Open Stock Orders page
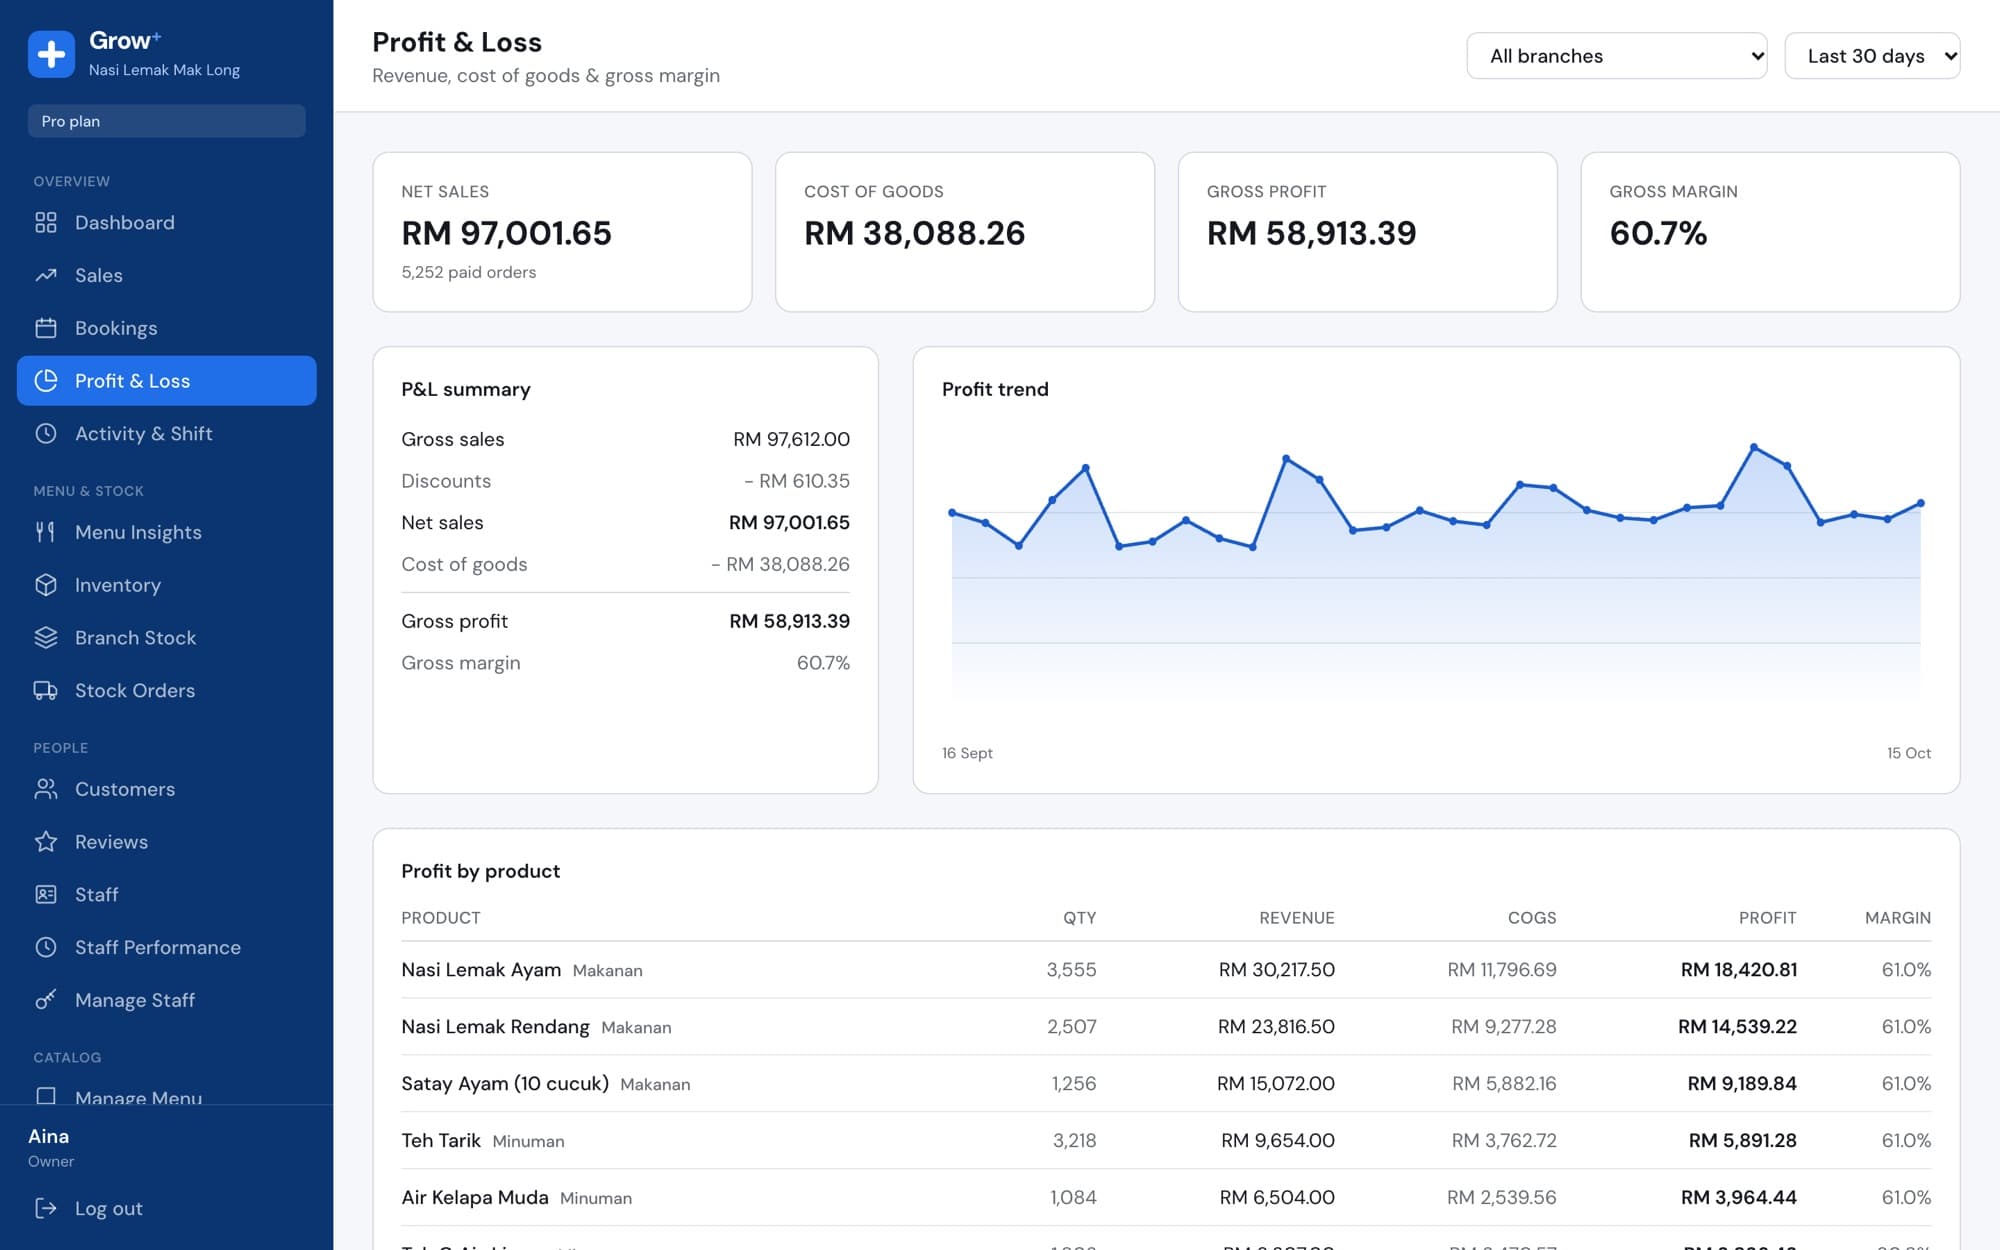 tap(166, 690)
